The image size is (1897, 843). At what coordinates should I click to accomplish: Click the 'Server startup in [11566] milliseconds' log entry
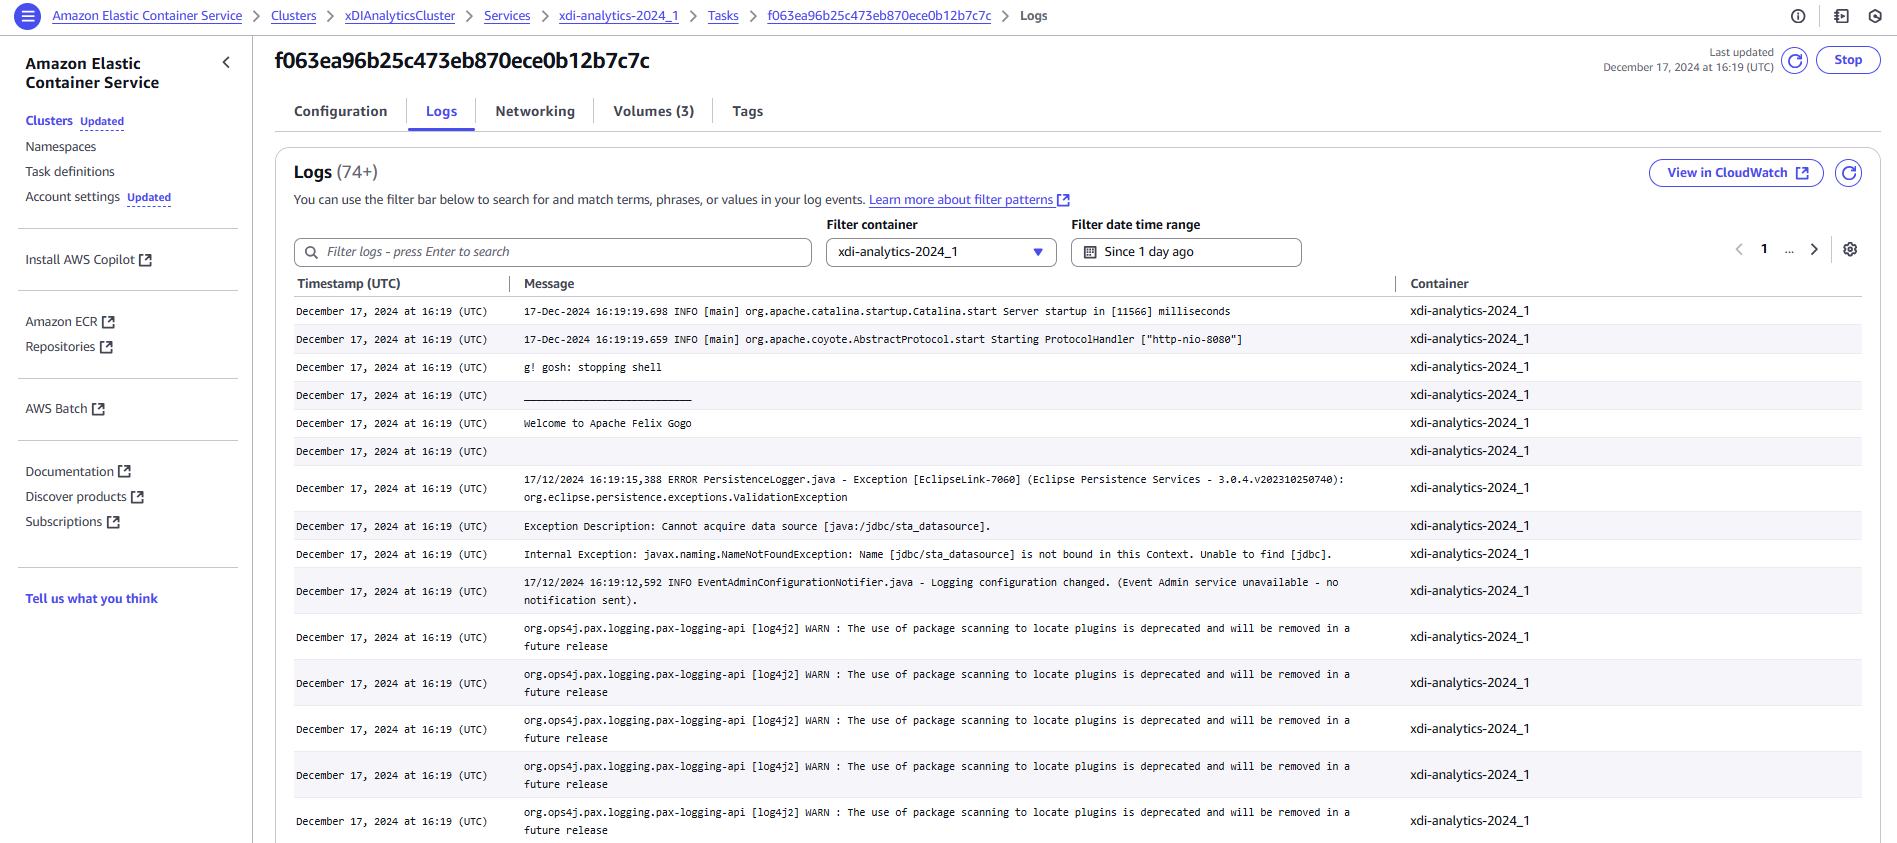coord(877,312)
